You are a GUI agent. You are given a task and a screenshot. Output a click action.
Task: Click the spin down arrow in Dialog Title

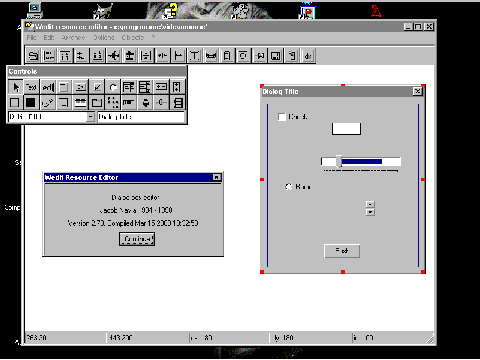(370, 212)
